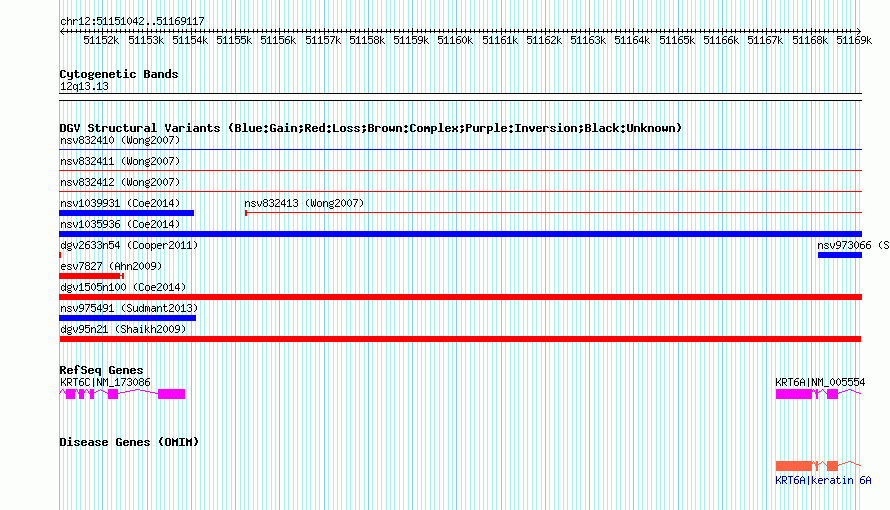The width and height of the screenshot is (890, 510).
Task: Click the 51153k ruler tick label
Action: [x=146, y=40]
